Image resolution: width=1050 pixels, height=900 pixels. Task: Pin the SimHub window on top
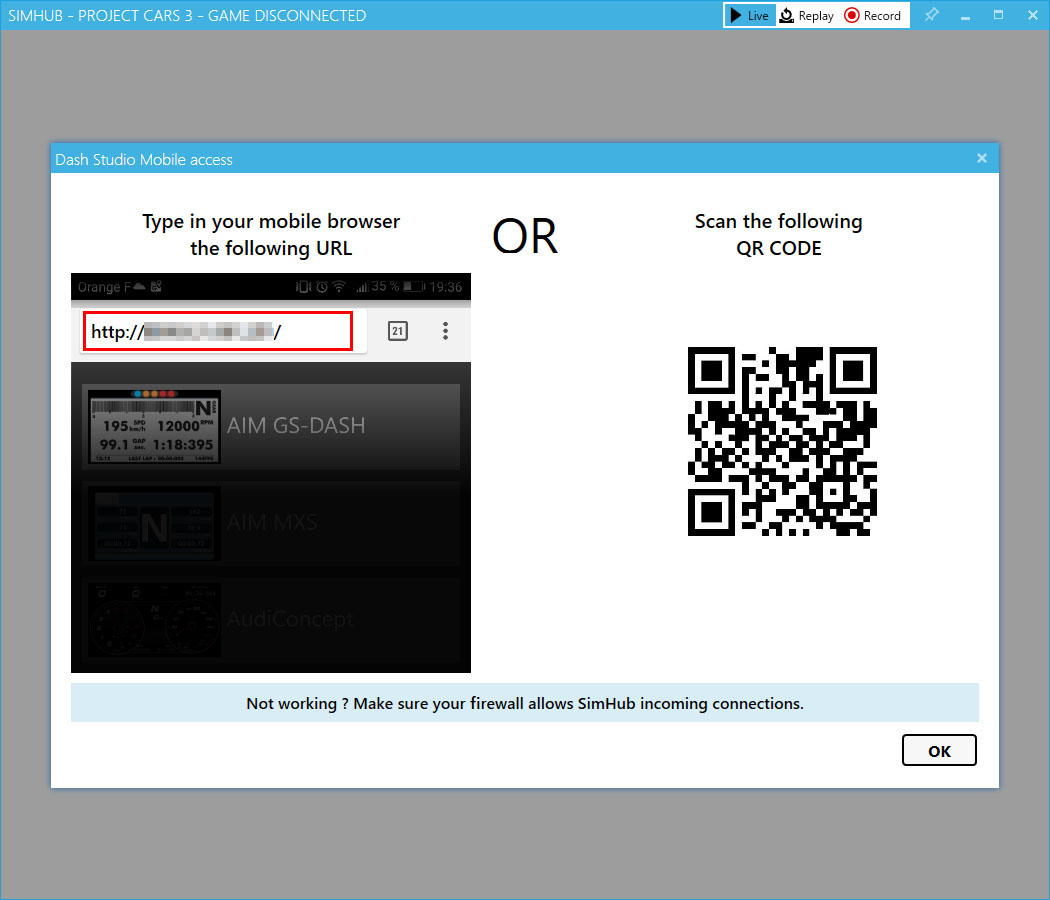click(931, 15)
